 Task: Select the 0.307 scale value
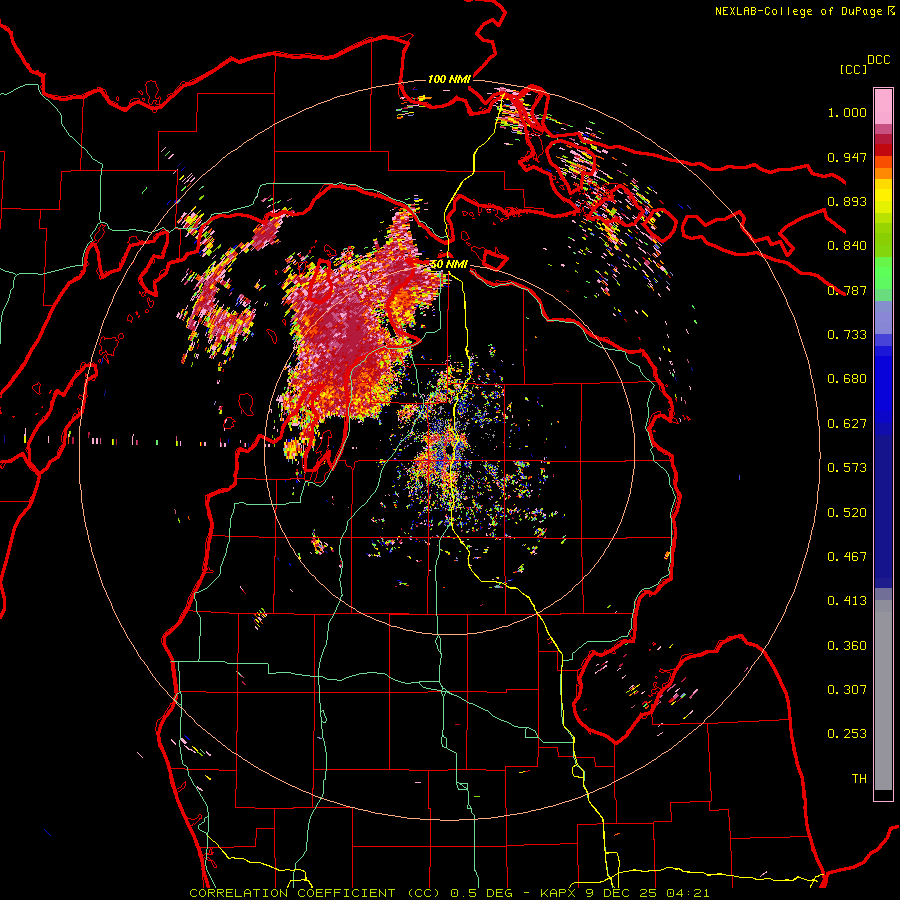pyautogui.click(x=847, y=690)
